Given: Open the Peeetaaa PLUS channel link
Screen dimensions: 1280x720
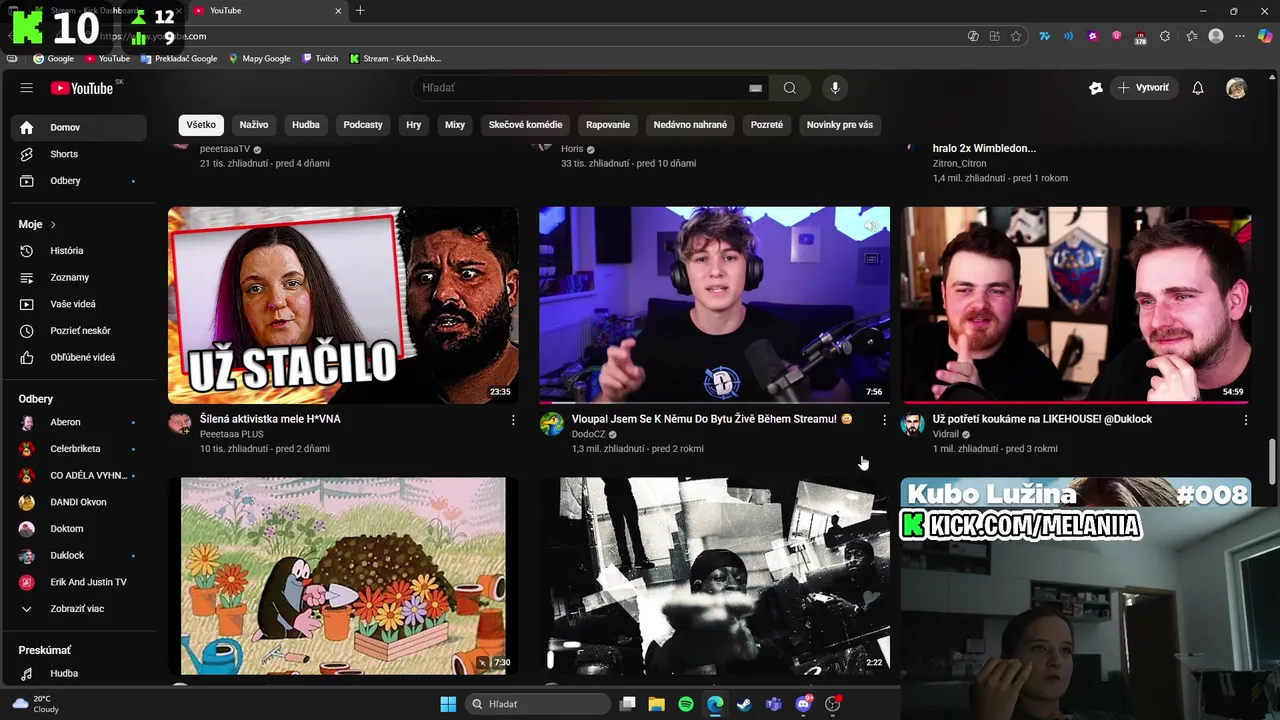Looking at the screenshot, I should tap(231, 434).
